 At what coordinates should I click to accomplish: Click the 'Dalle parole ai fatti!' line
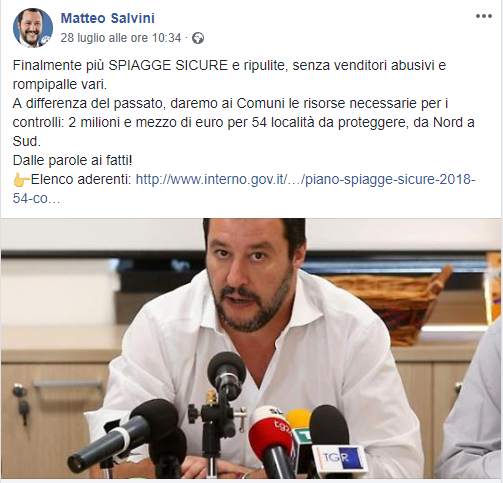coord(72,160)
